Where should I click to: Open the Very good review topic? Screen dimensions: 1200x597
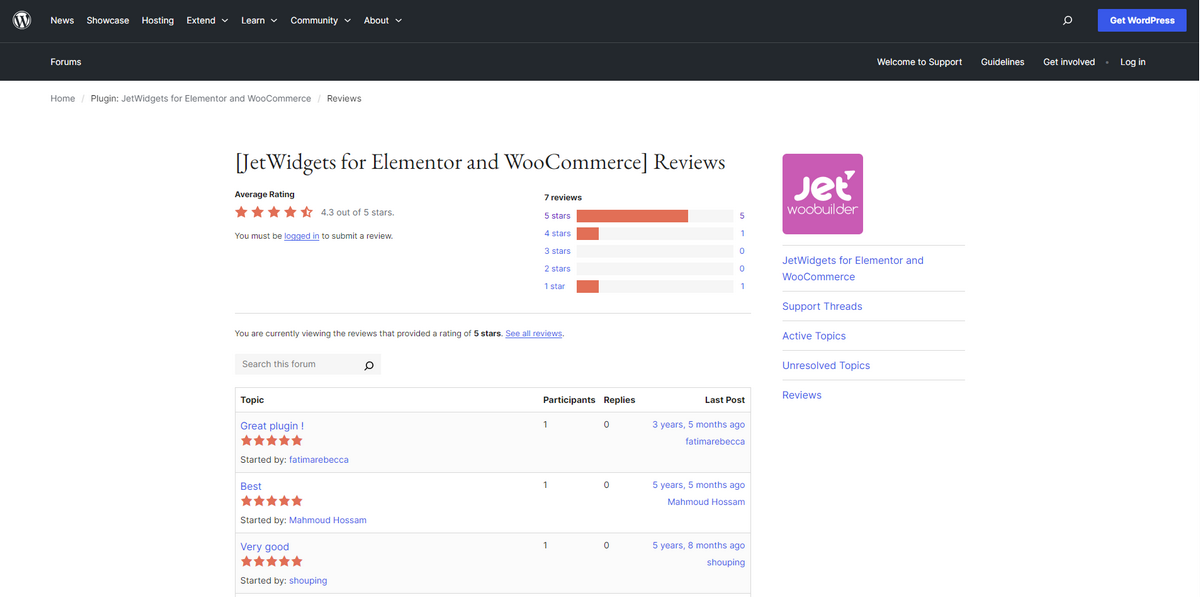tap(265, 547)
